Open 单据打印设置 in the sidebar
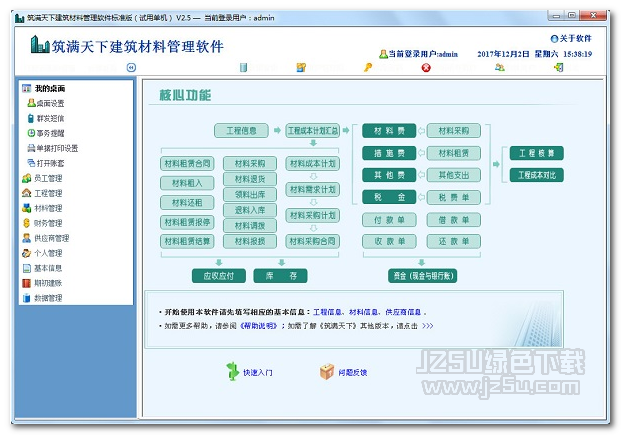This screenshot has height=435, width=621. click(53, 148)
